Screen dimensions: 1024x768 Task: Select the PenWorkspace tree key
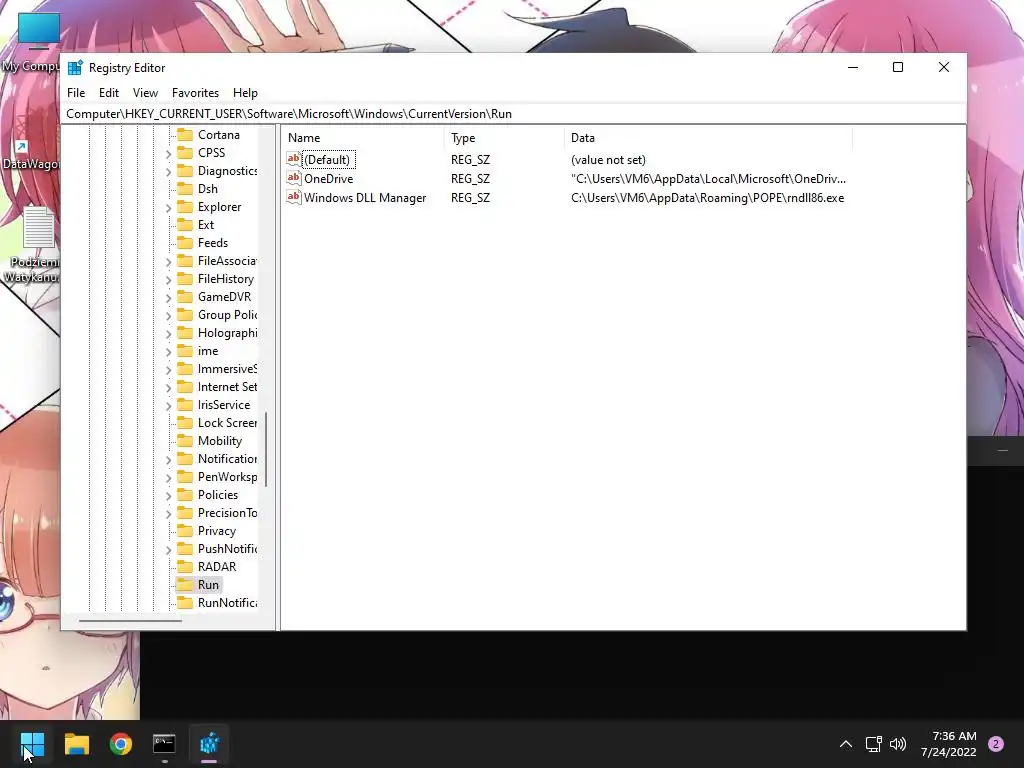tap(227, 477)
